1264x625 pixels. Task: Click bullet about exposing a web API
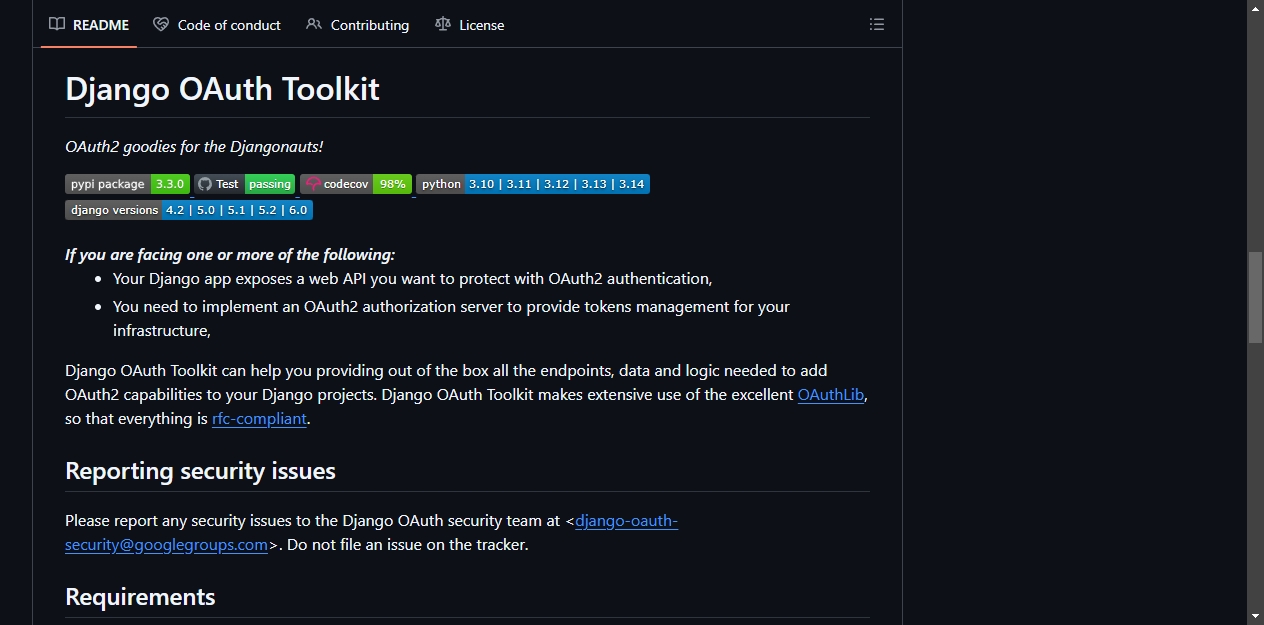coord(412,279)
